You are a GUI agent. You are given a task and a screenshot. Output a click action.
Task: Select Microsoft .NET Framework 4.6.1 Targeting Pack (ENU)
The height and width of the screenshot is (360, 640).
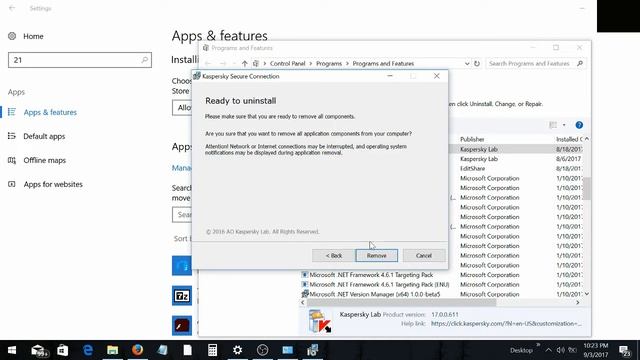pos(379,284)
